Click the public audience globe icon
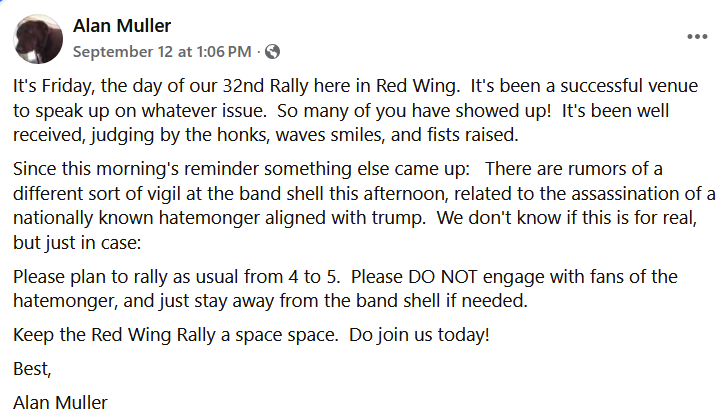This screenshot has width=721, height=413. coord(272,51)
